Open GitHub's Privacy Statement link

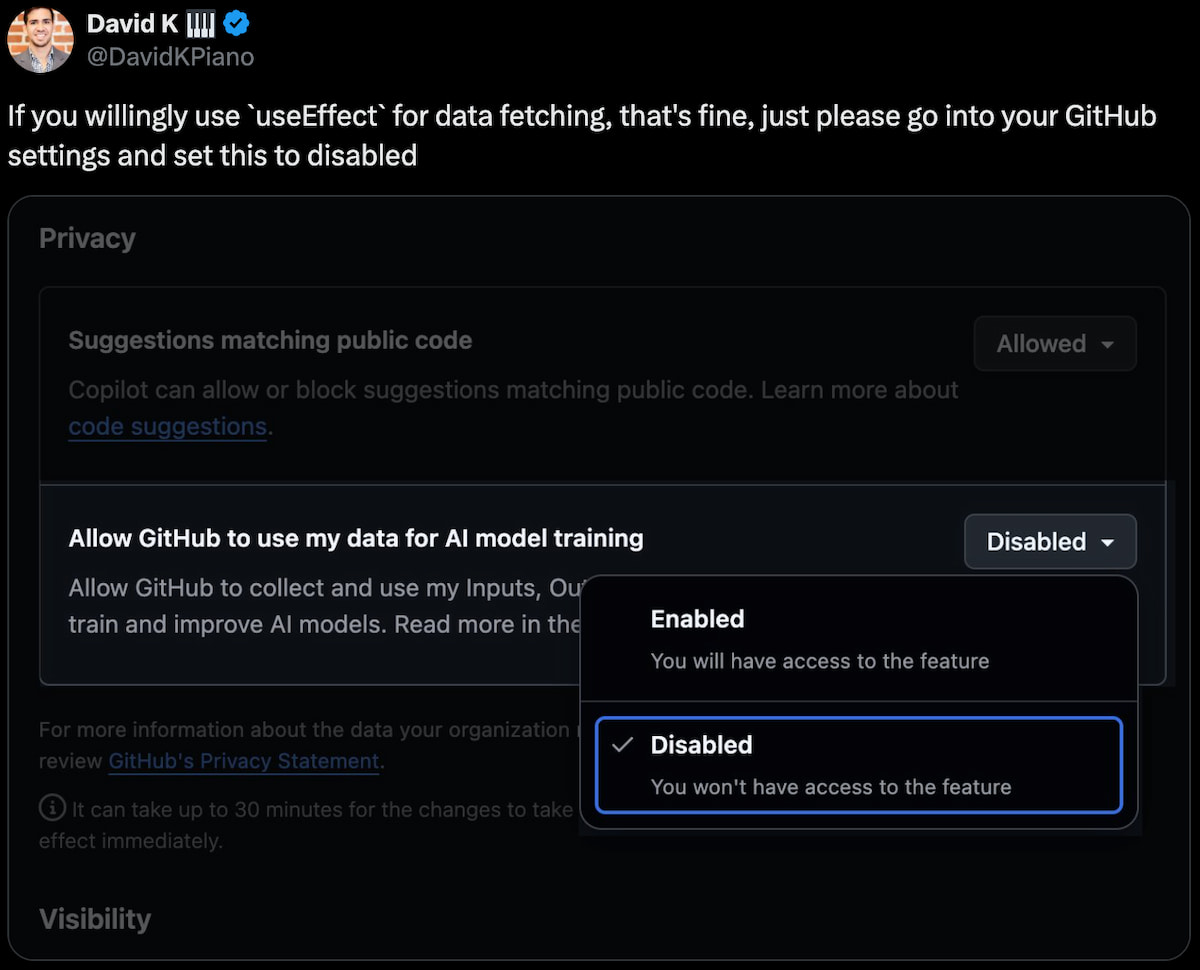click(x=244, y=761)
